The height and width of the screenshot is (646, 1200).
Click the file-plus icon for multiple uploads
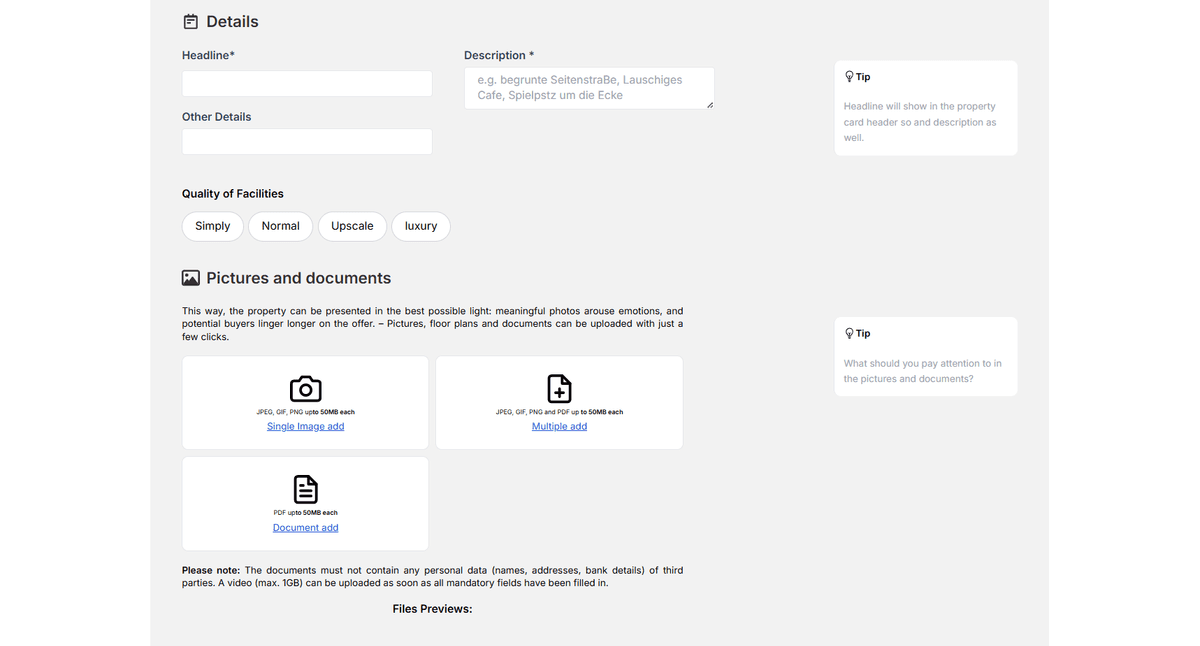559,388
